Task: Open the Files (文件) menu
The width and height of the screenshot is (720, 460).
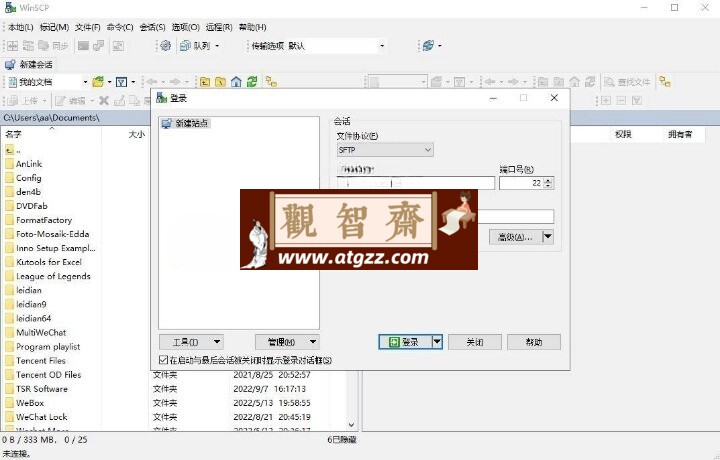Action: (88, 27)
